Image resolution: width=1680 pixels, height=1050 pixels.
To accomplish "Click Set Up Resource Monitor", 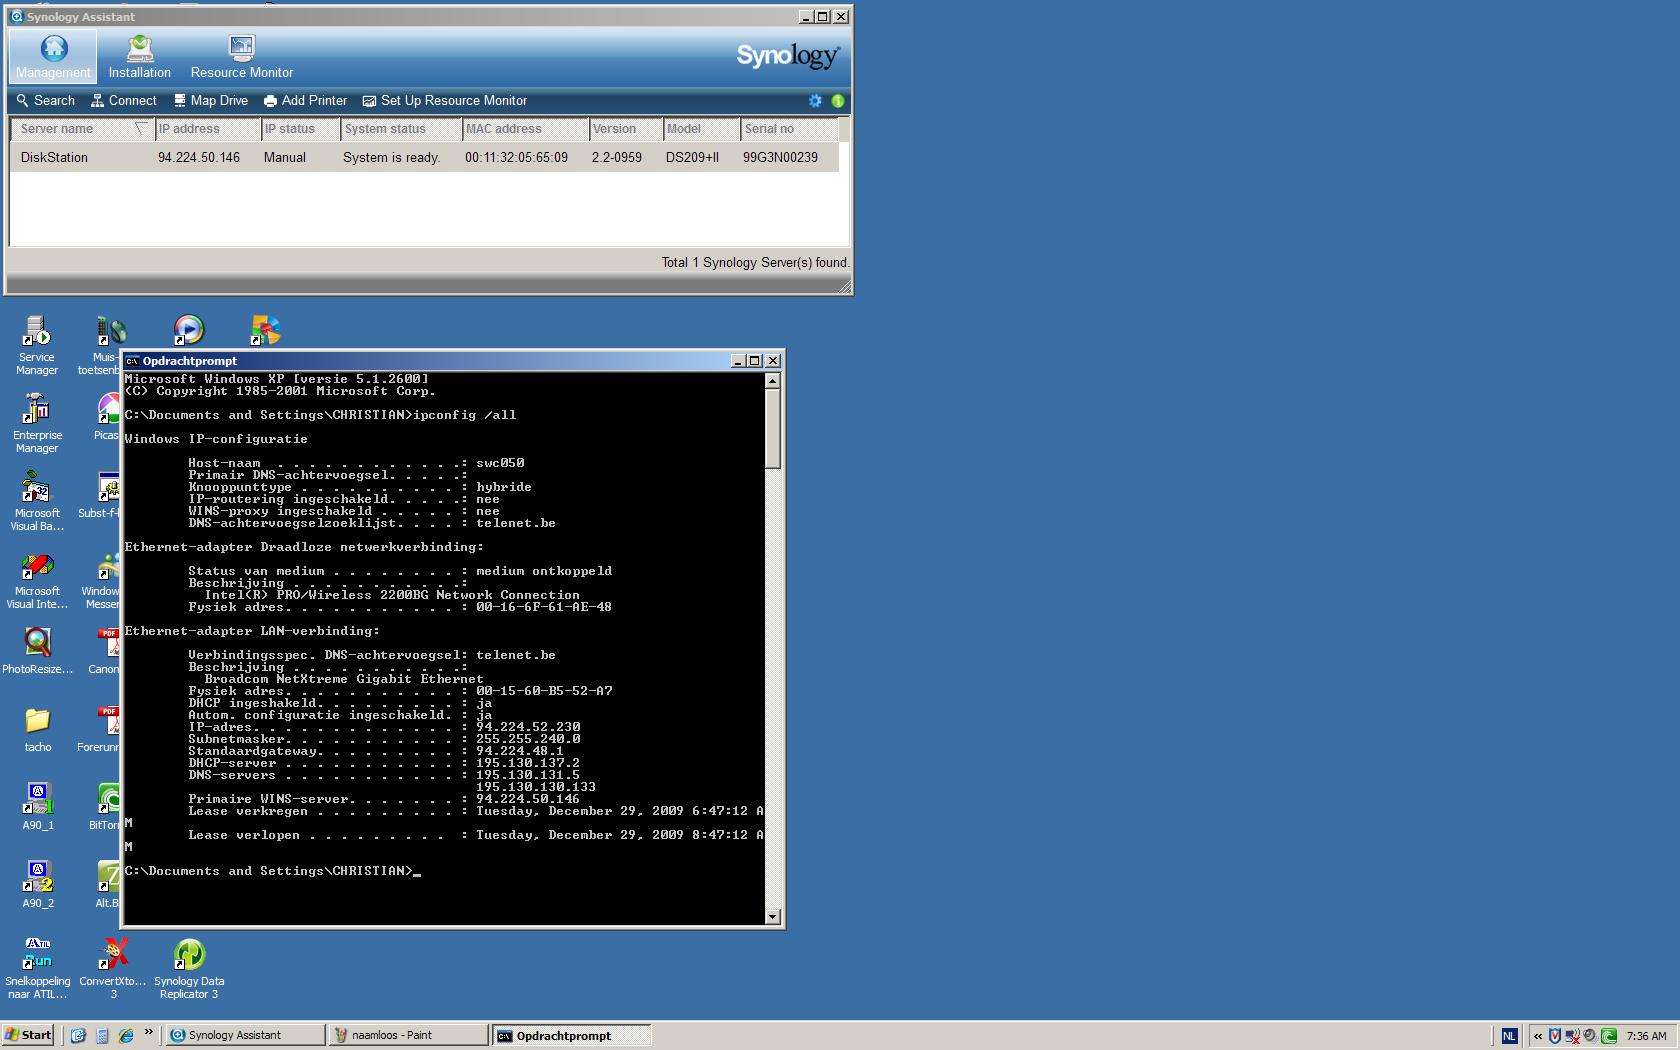I will 445,101.
